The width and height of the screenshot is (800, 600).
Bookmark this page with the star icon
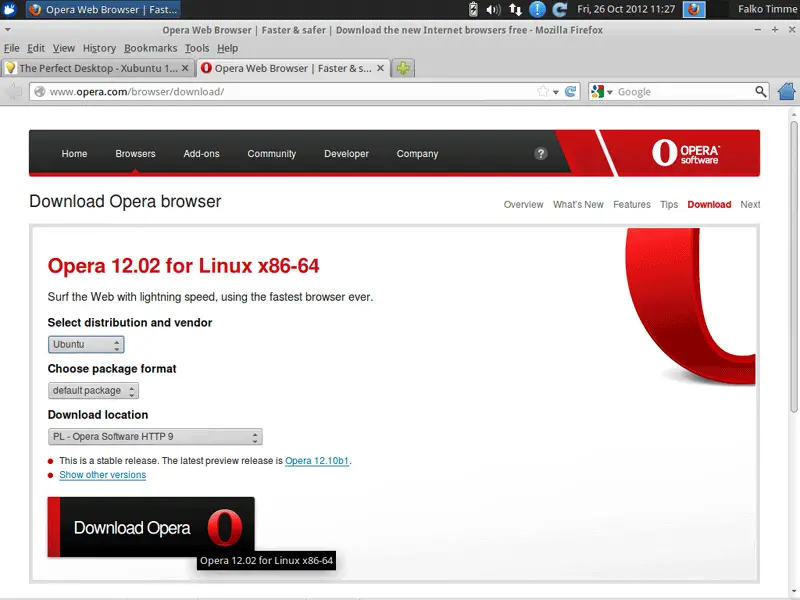pyautogui.click(x=543, y=91)
